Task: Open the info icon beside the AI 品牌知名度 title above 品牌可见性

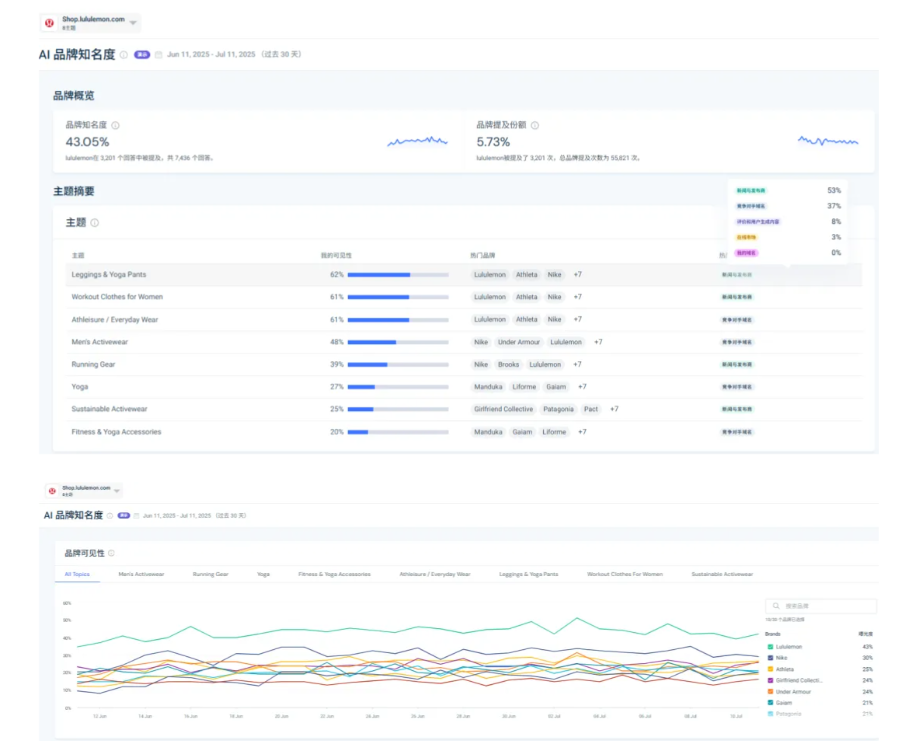Action: [x=110, y=516]
